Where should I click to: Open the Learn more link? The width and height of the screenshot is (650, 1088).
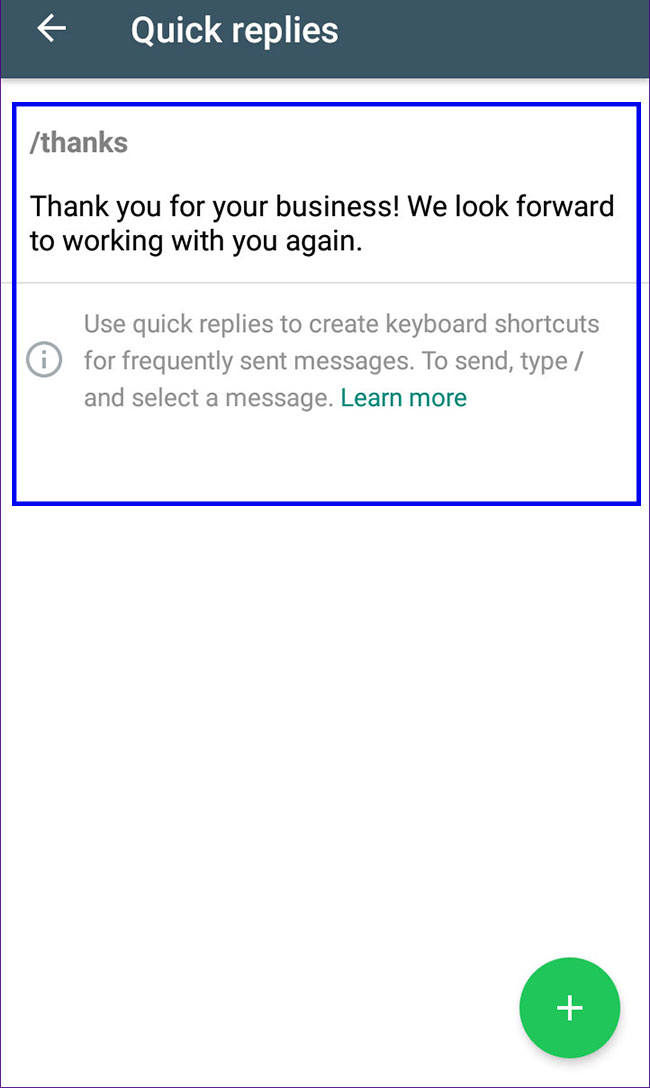coord(403,398)
